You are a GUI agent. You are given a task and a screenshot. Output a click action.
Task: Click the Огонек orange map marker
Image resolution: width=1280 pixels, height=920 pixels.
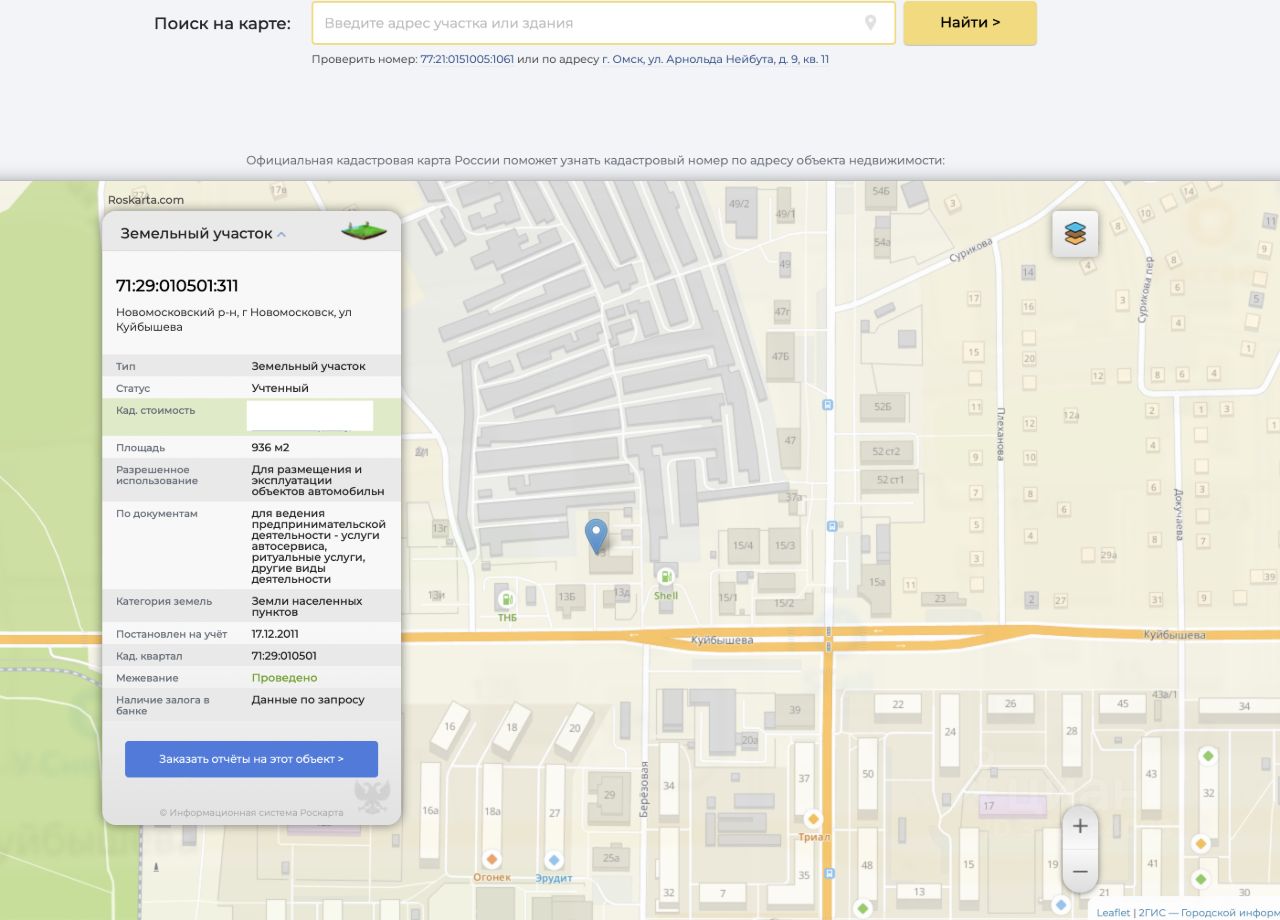click(492, 860)
